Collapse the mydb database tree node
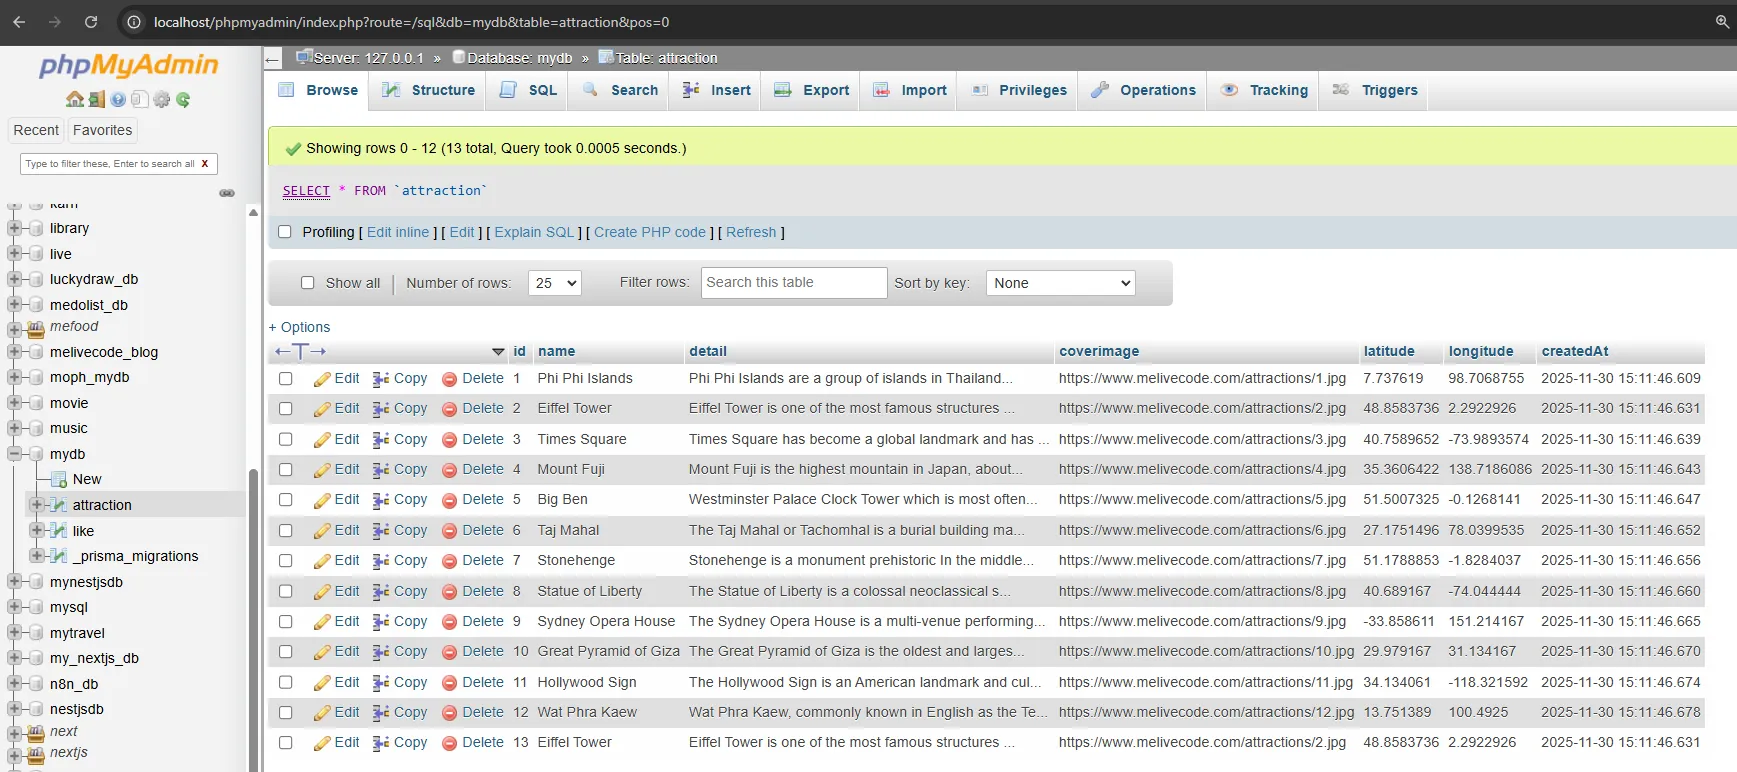Screen dimensions: 1737x772 [15, 454]
